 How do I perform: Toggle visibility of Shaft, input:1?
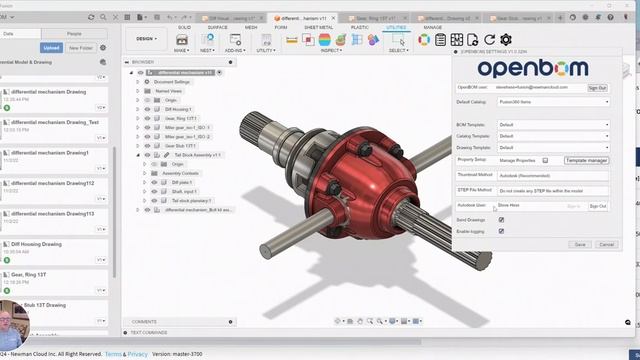[154, 191]
